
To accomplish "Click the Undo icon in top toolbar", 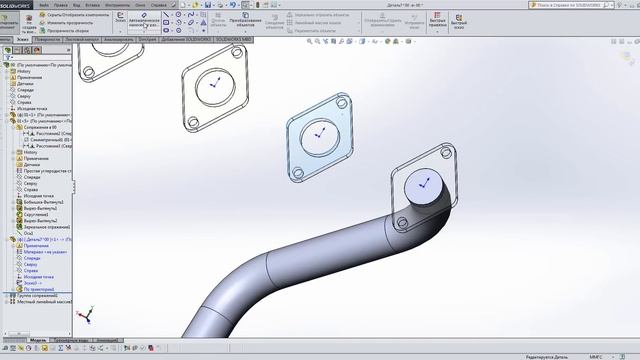I will [x=233, y=5].
